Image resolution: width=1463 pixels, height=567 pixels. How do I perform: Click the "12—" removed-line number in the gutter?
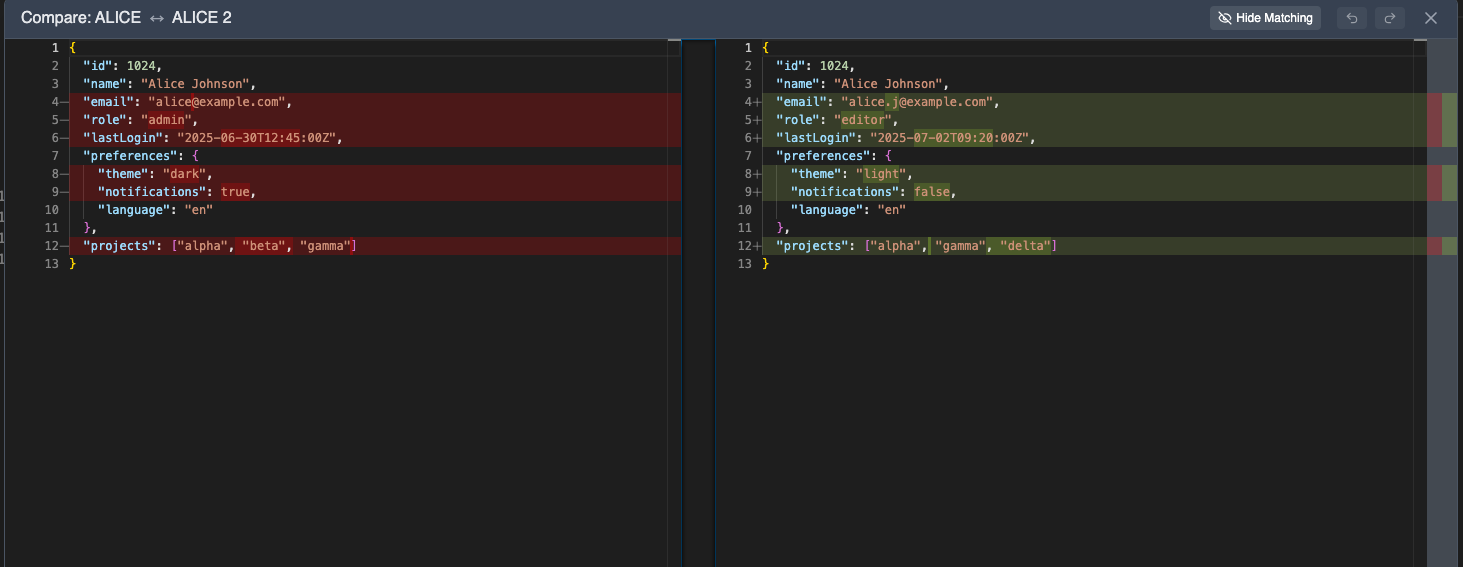click(x=55, y=246)
